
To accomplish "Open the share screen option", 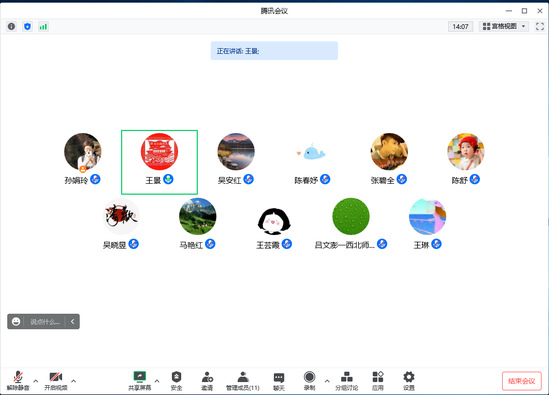I will 140,381.
